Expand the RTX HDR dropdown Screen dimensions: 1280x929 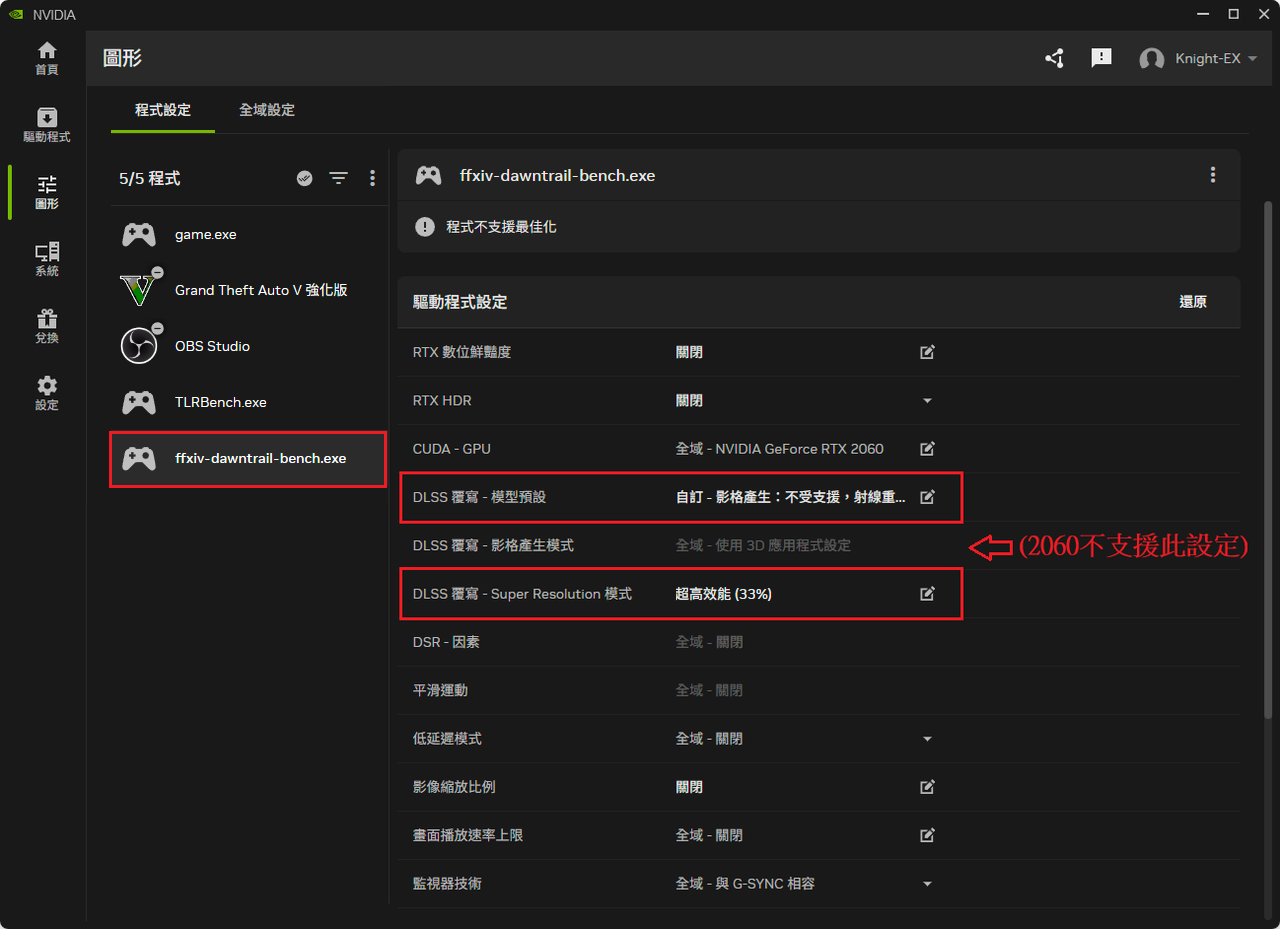point(927,400)
